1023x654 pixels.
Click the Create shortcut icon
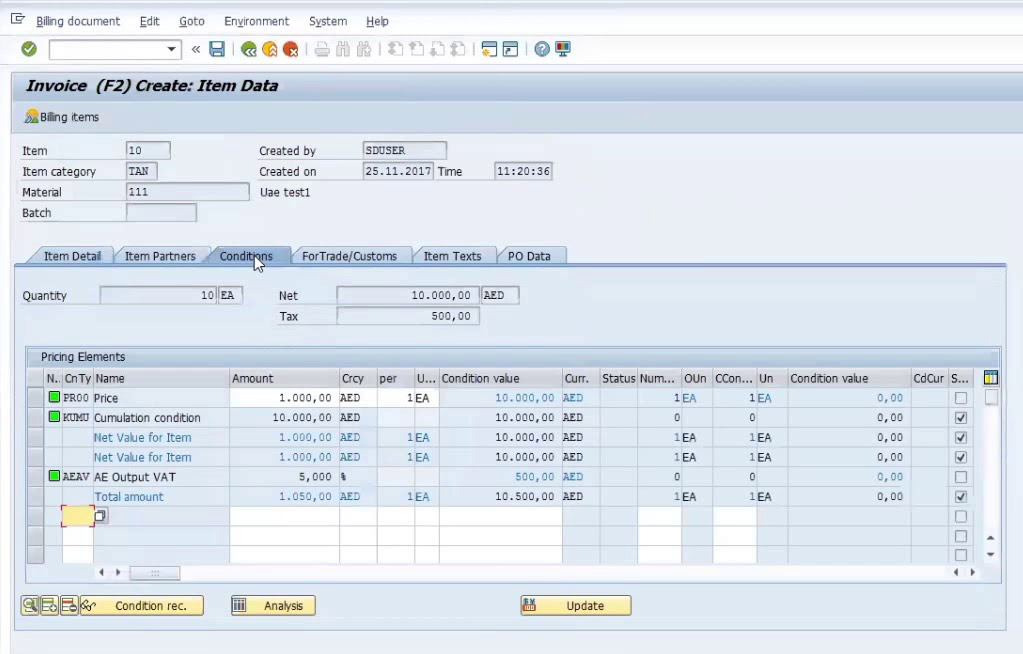click(510, 49)
